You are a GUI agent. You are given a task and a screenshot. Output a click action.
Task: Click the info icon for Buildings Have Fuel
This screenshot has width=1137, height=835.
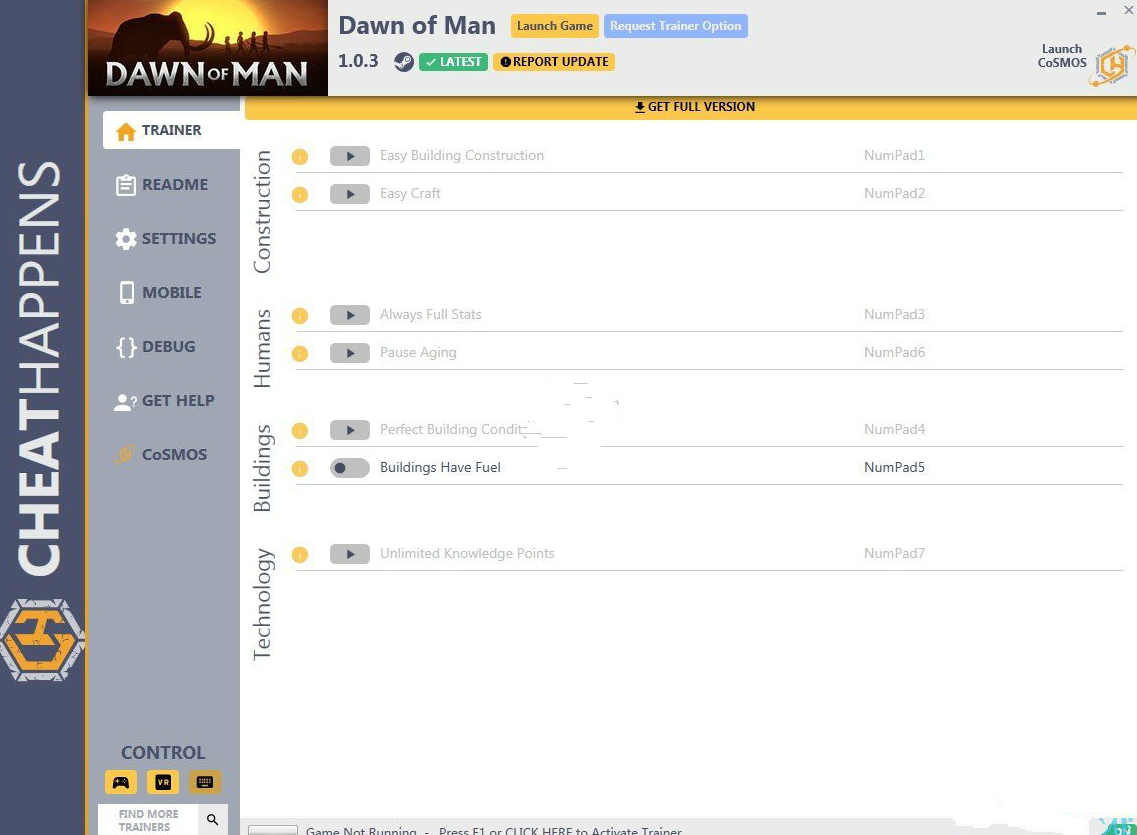click(x=299, y=469)
